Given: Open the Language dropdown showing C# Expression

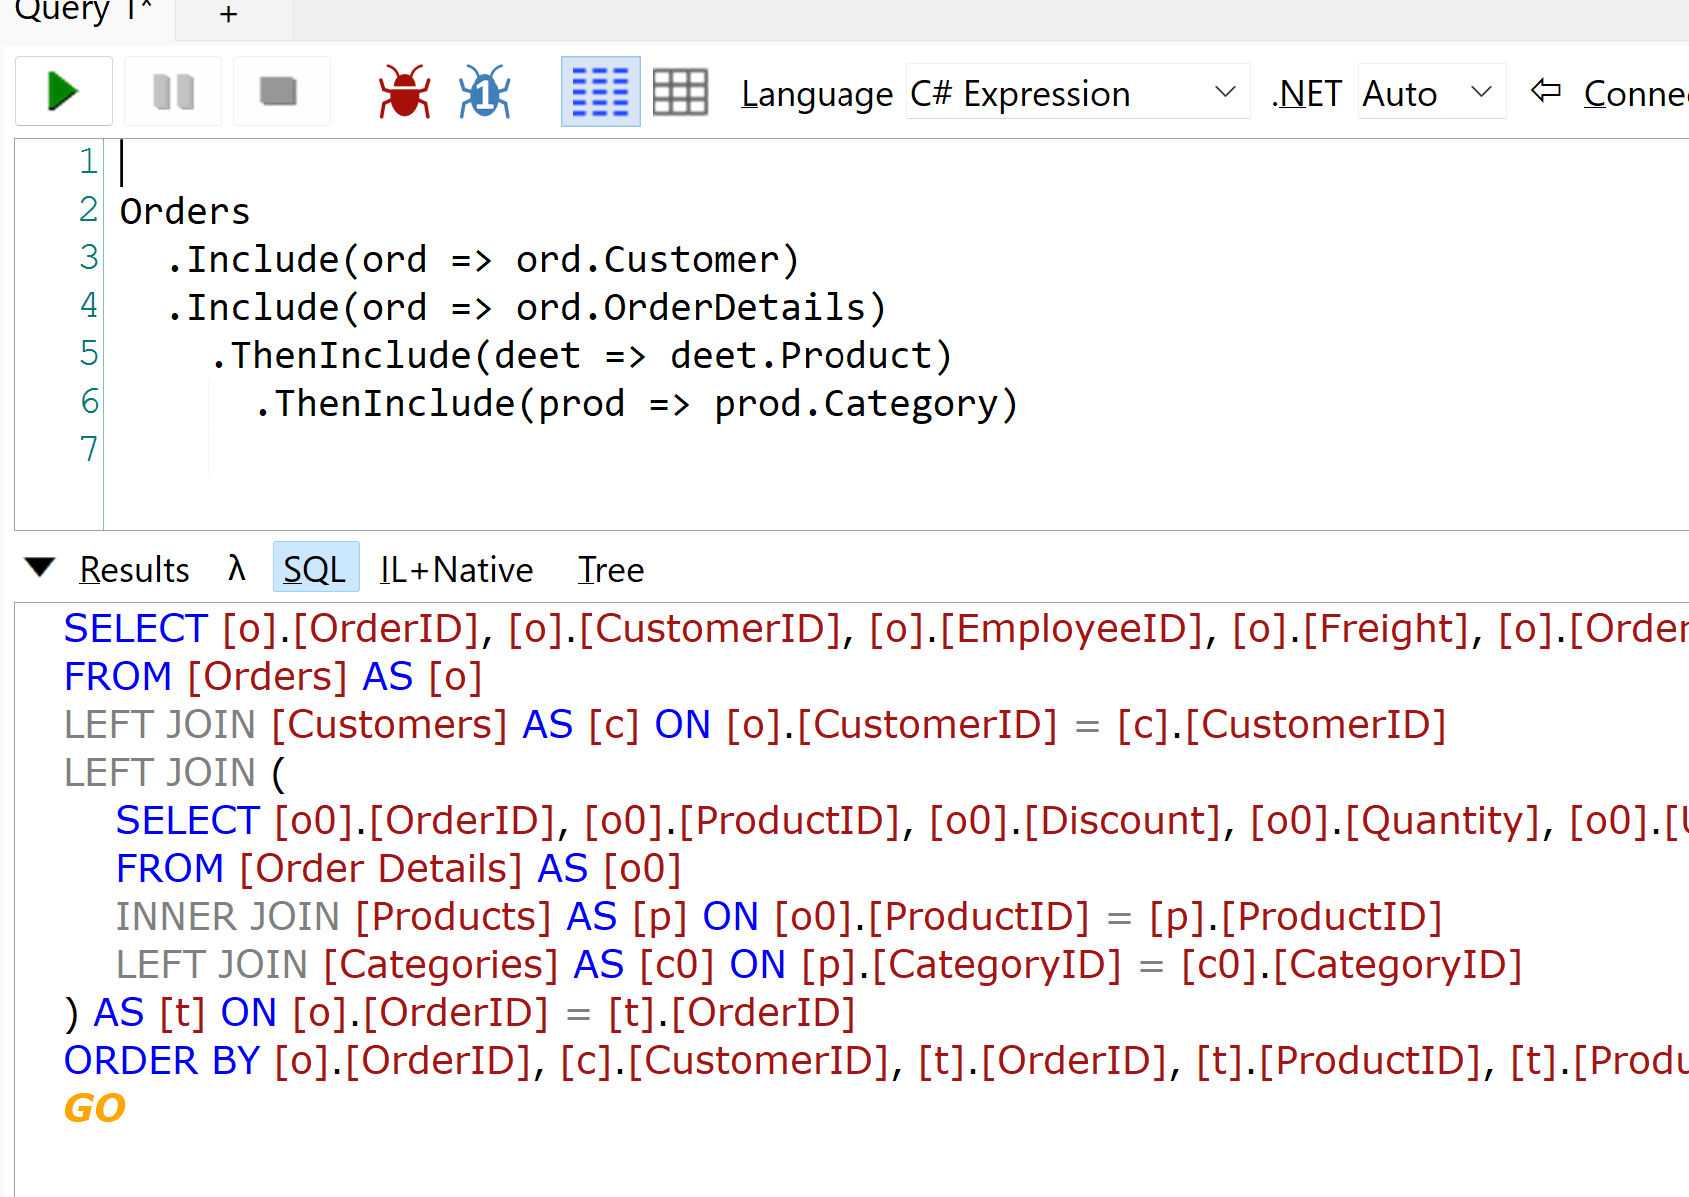Looking at the screenshot, I should (1077, 93).
